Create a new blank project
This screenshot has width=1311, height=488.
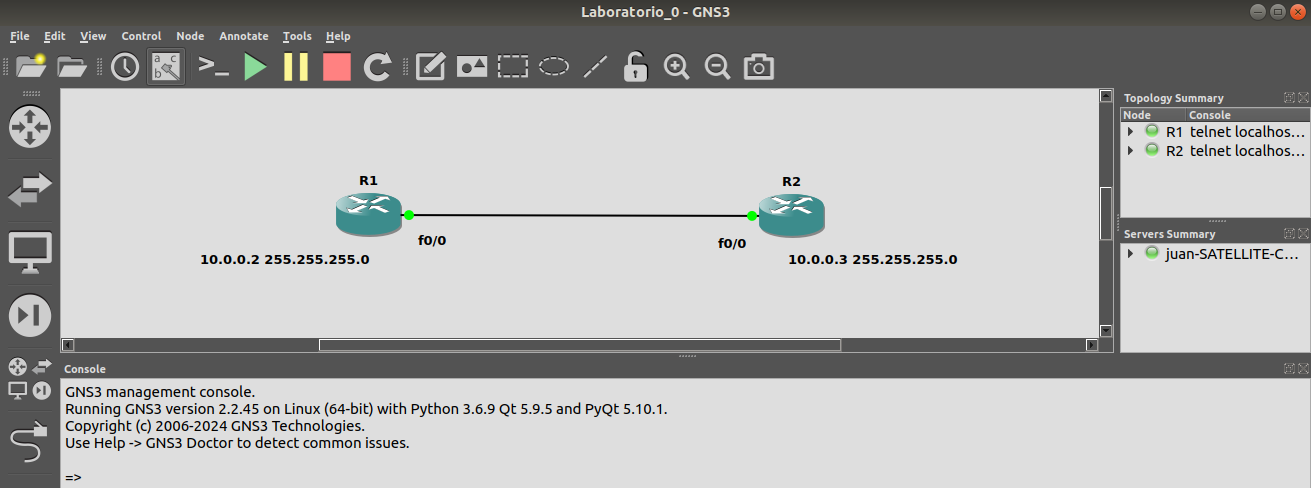pyautogui.click(x=30, y=66)
